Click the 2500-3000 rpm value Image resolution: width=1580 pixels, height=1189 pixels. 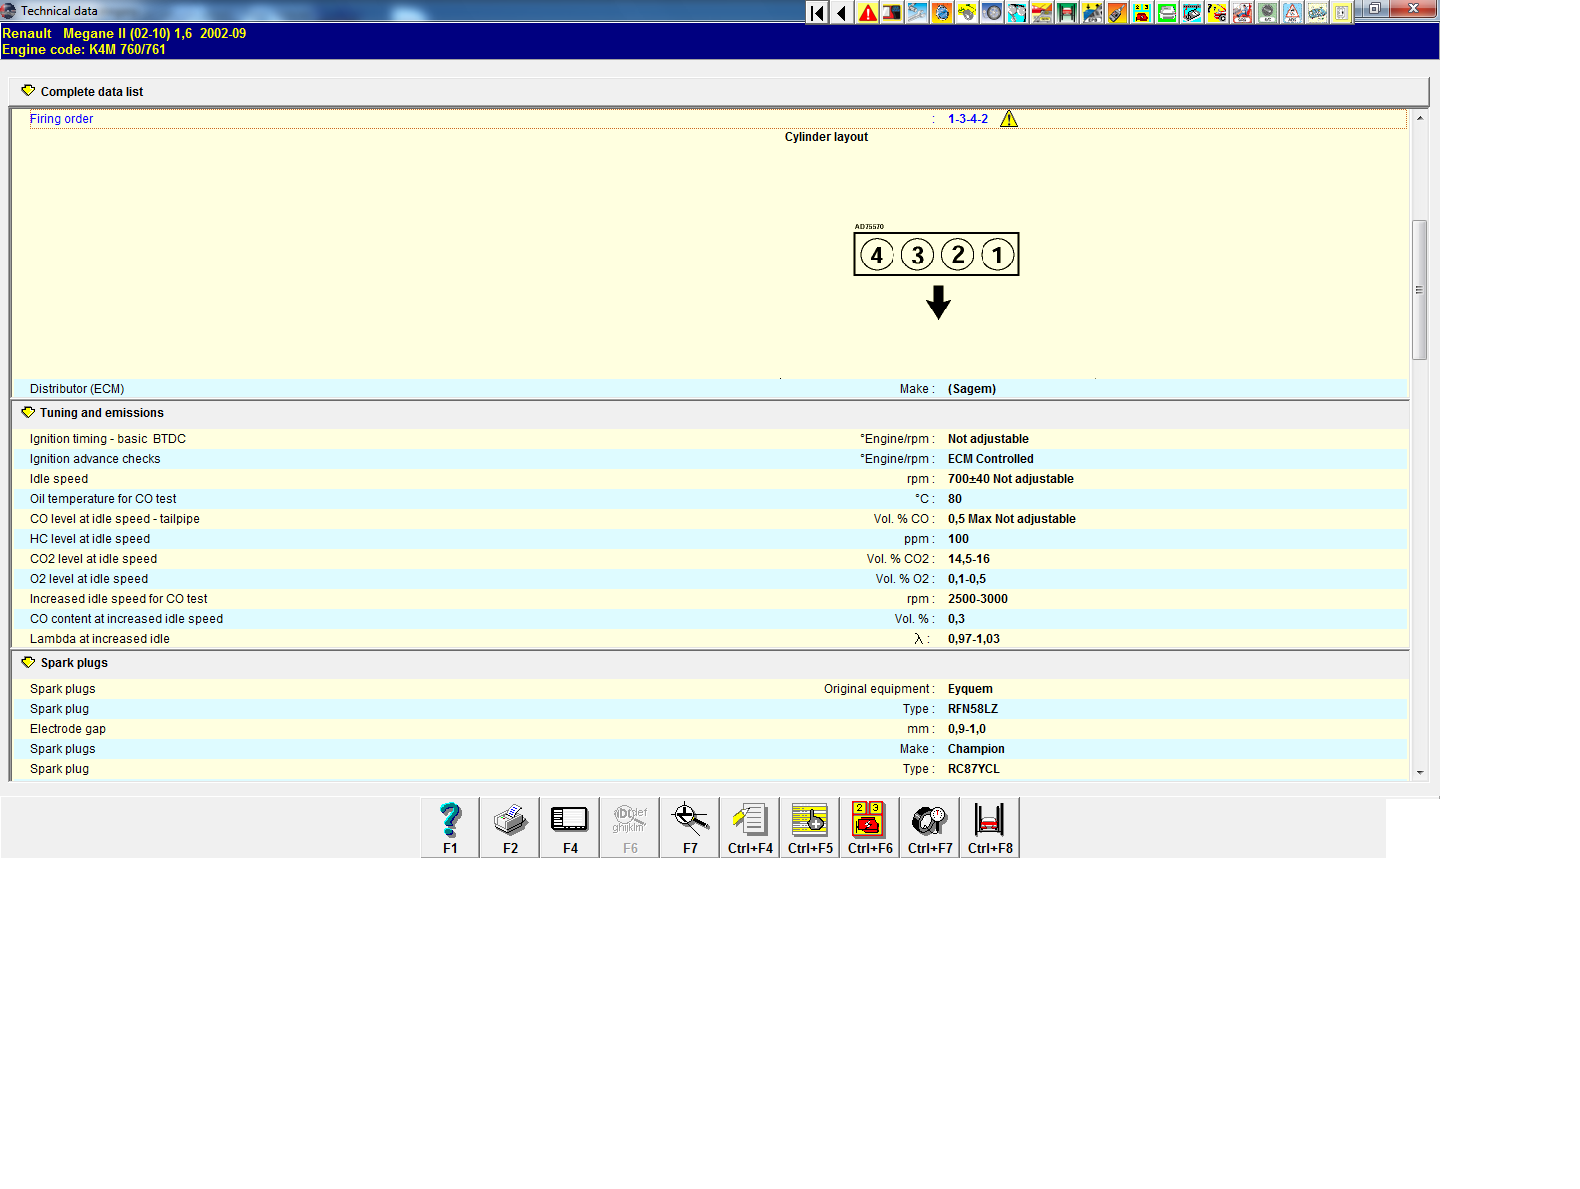point(978,599)
